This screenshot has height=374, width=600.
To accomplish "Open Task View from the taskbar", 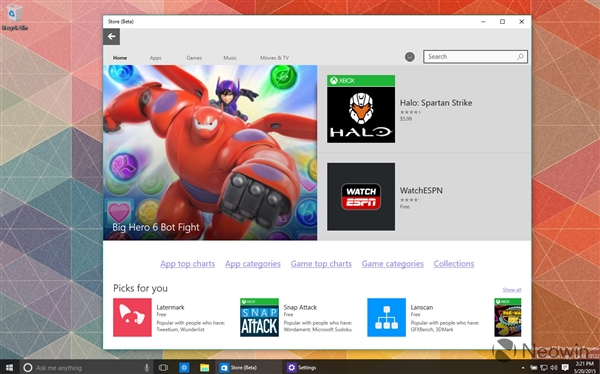I will [x=163, y=367].
